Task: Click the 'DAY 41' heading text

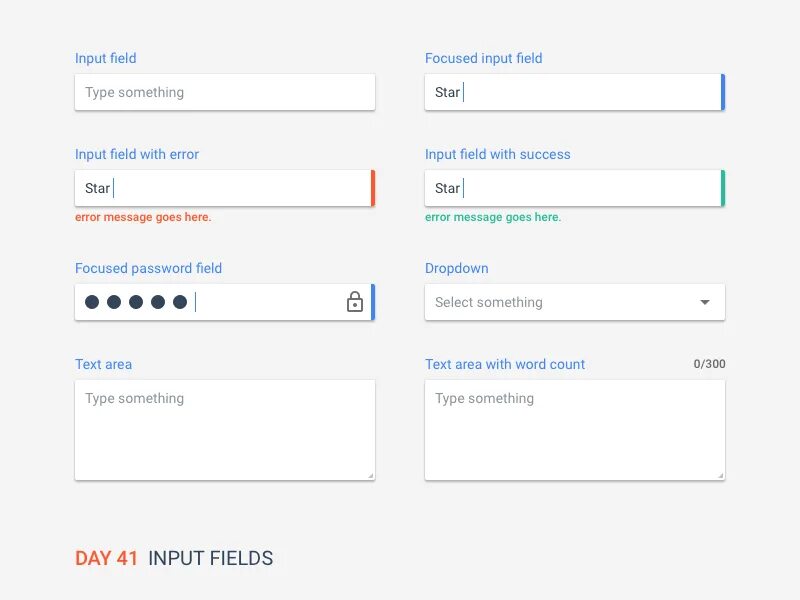Action: pyautogui.click(x=106, y=558)
